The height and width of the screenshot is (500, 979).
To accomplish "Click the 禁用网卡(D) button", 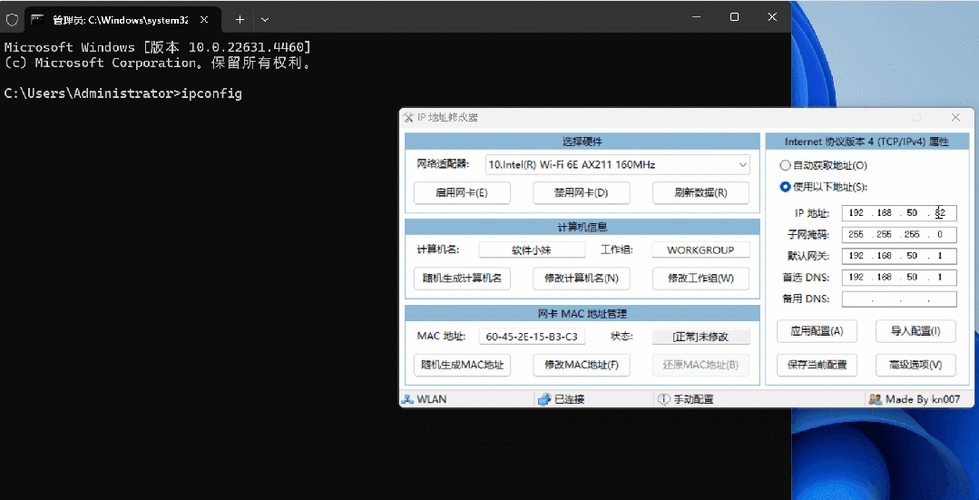I will pos(580,192).
